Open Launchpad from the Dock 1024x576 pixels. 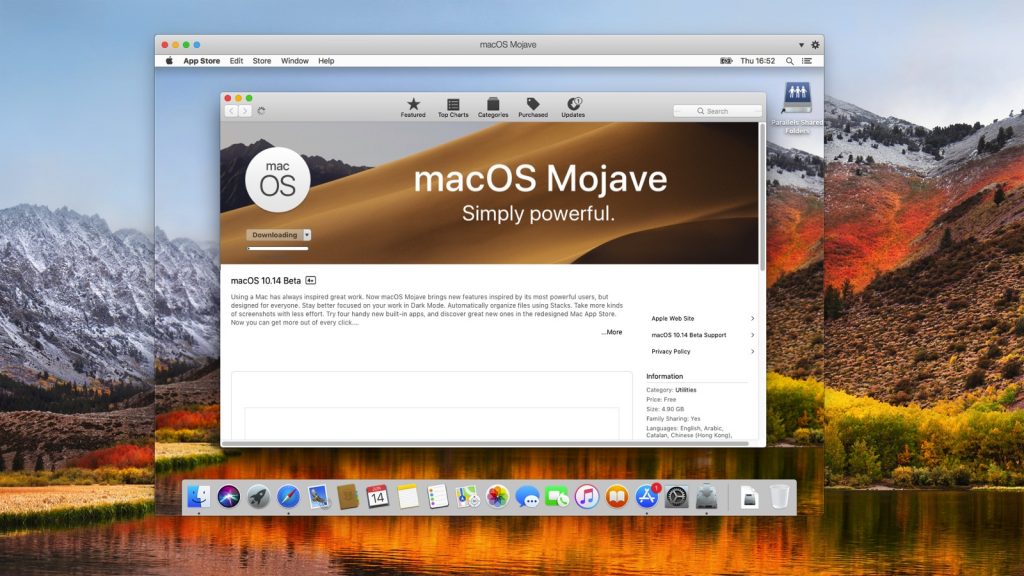pos(258,497)
